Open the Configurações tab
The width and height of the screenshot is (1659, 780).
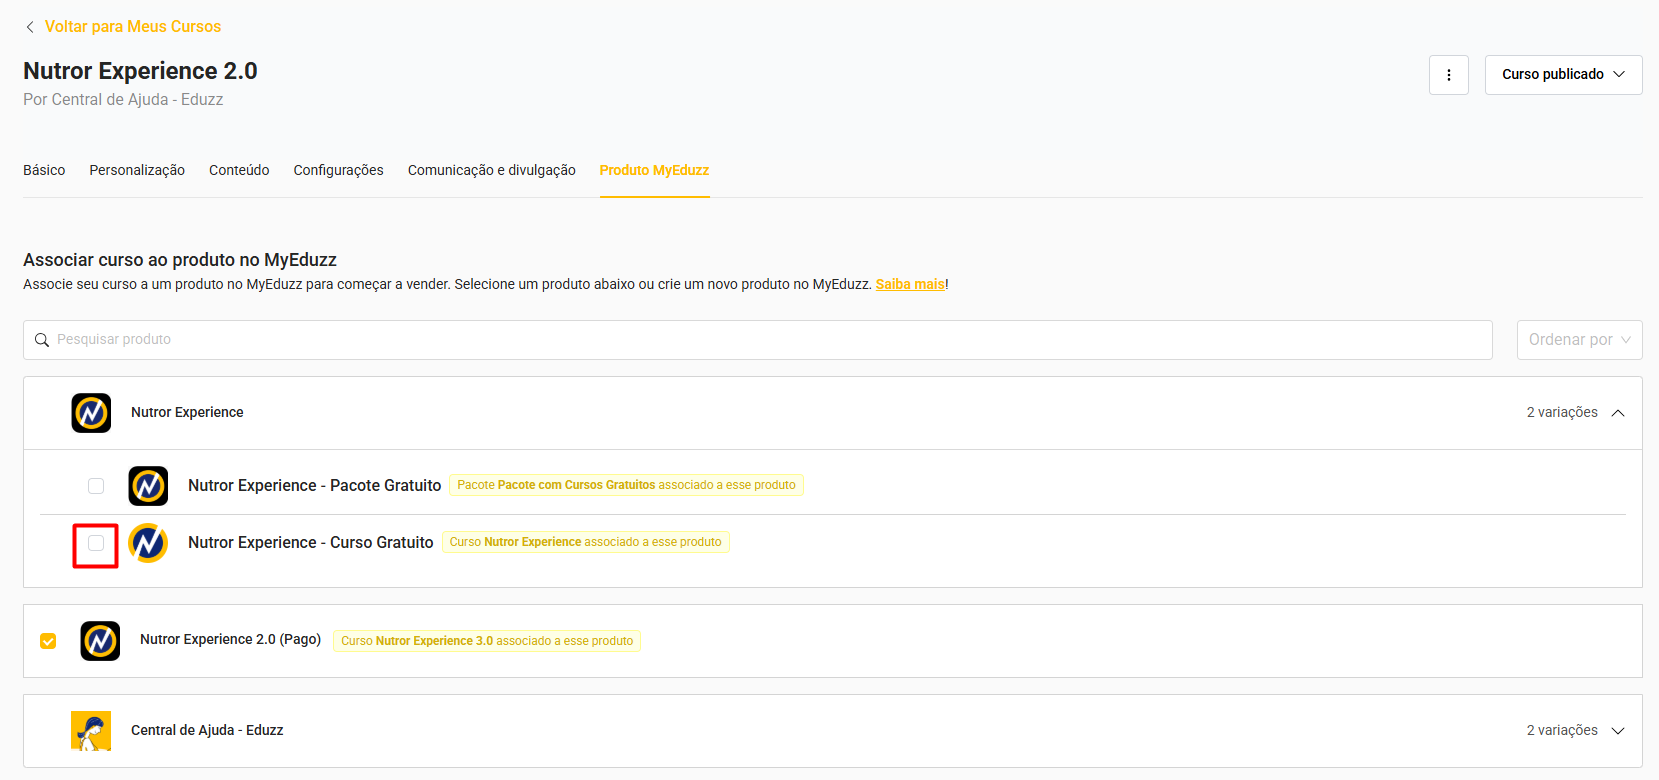pyautogui.click(x=338, y=170)
